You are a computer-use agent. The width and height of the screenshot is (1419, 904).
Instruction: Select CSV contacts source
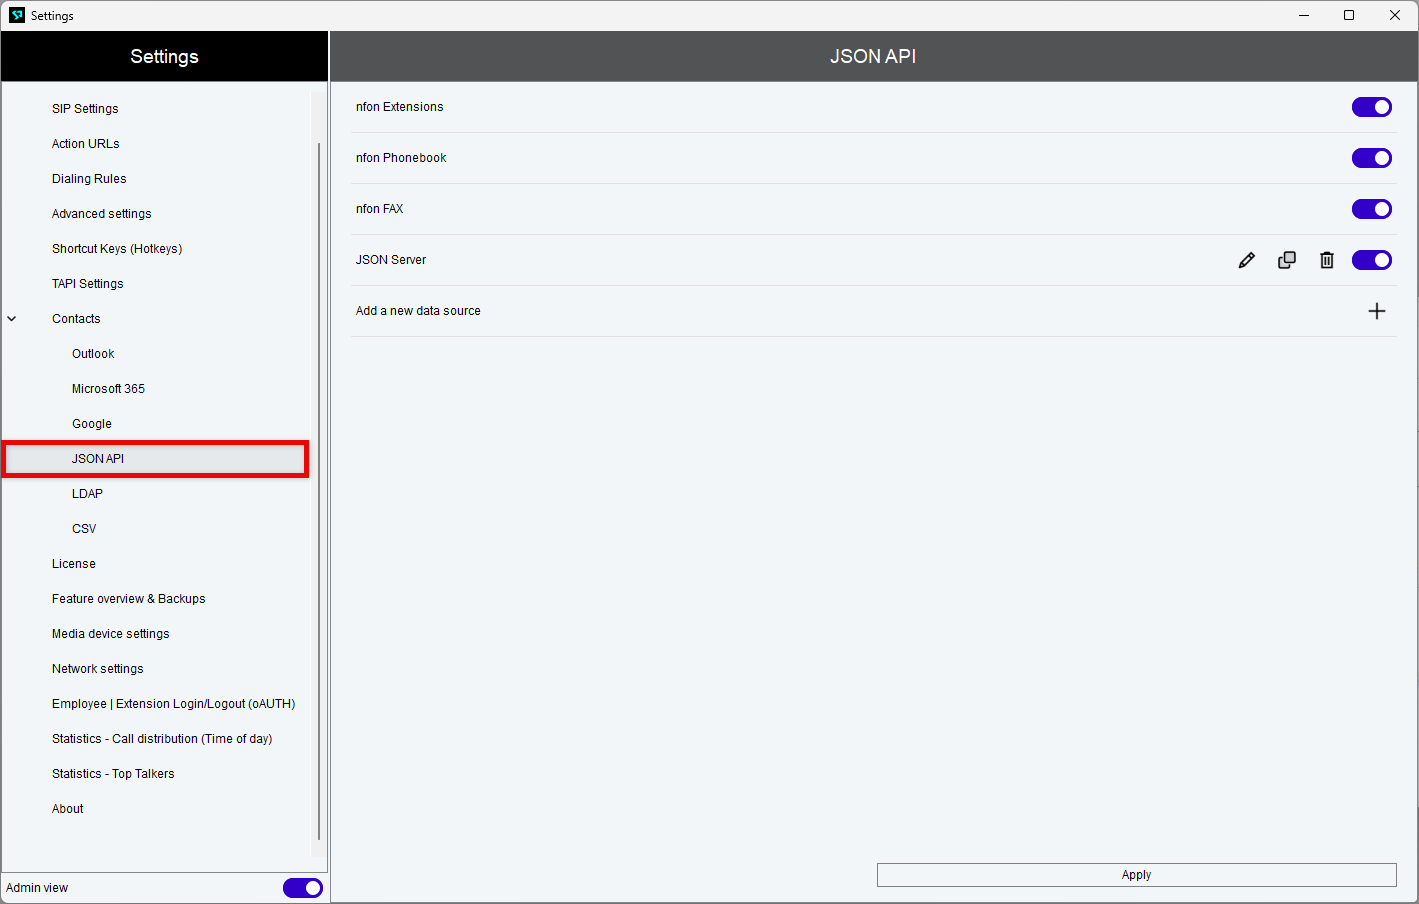pyautogui.click(x=84, y=529)
